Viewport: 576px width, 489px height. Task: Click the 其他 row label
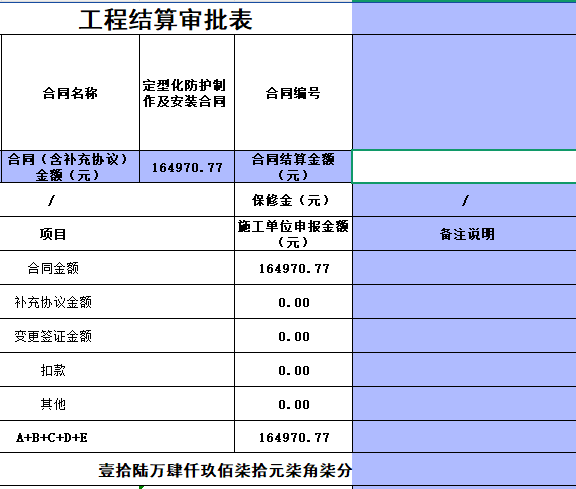(53, 404)
